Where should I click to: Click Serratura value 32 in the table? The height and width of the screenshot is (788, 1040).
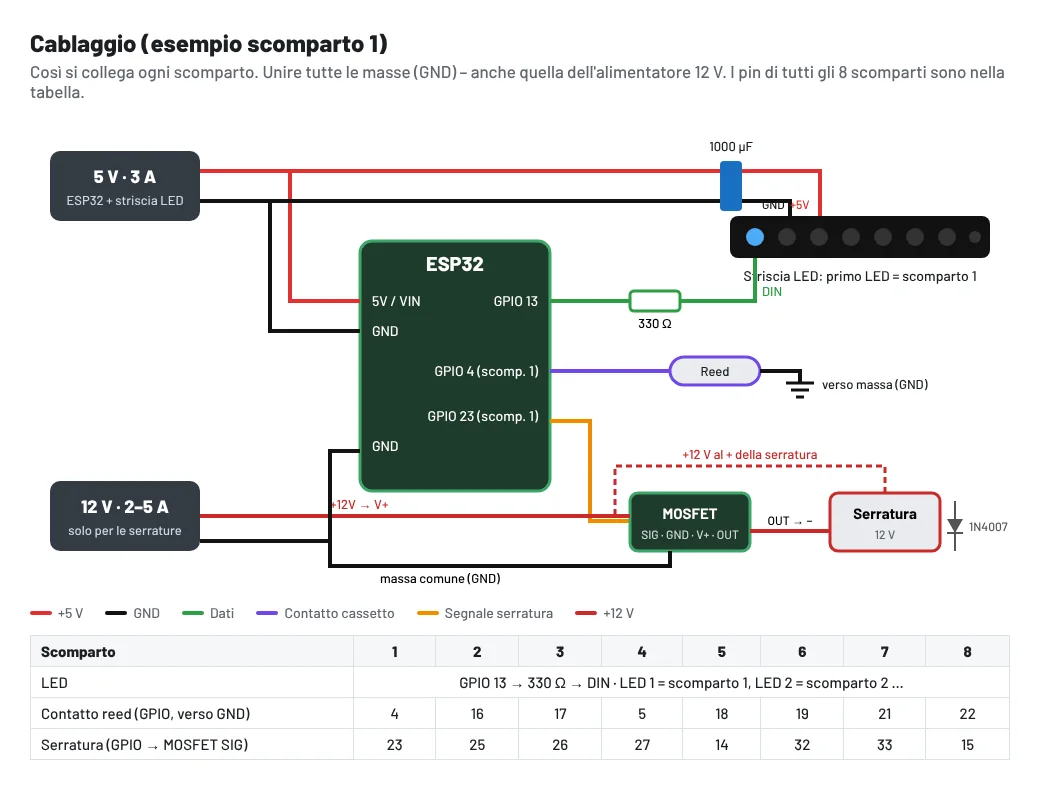coord(802,745)
